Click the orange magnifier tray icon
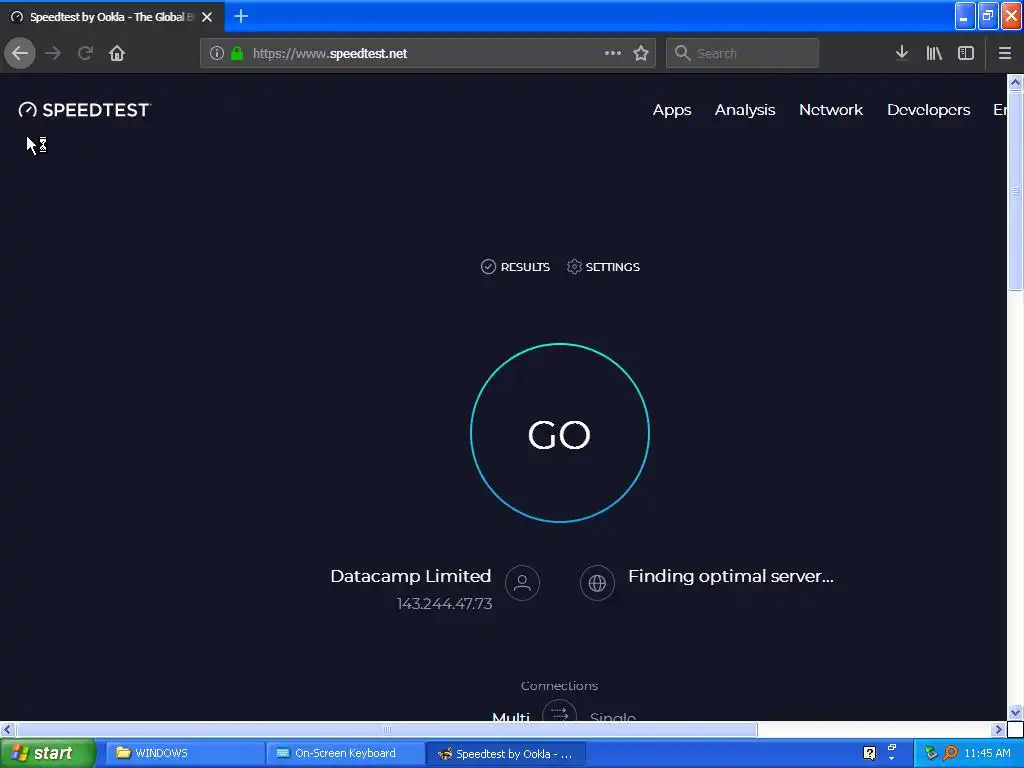This screenshot has height=768, width=1024. (x=950, y=753)
